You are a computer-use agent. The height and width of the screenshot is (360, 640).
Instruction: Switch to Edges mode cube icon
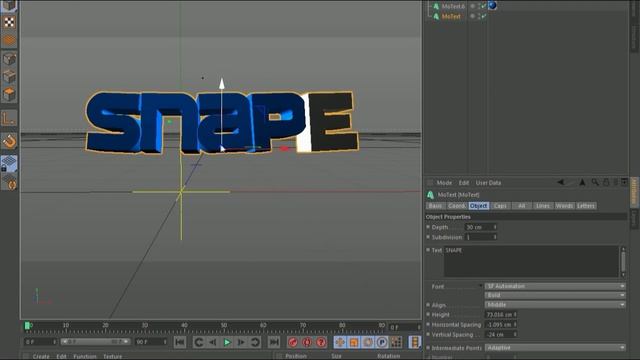[x=9, y=76]
